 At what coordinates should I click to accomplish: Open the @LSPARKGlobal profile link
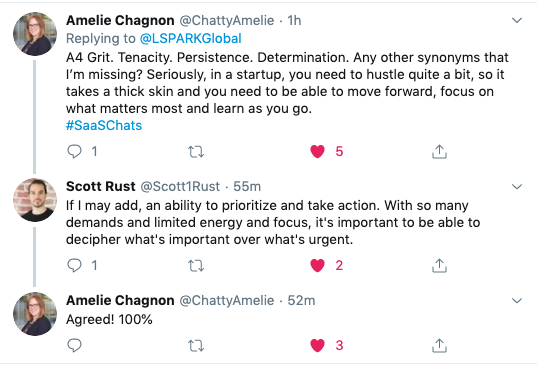(190, 38)
